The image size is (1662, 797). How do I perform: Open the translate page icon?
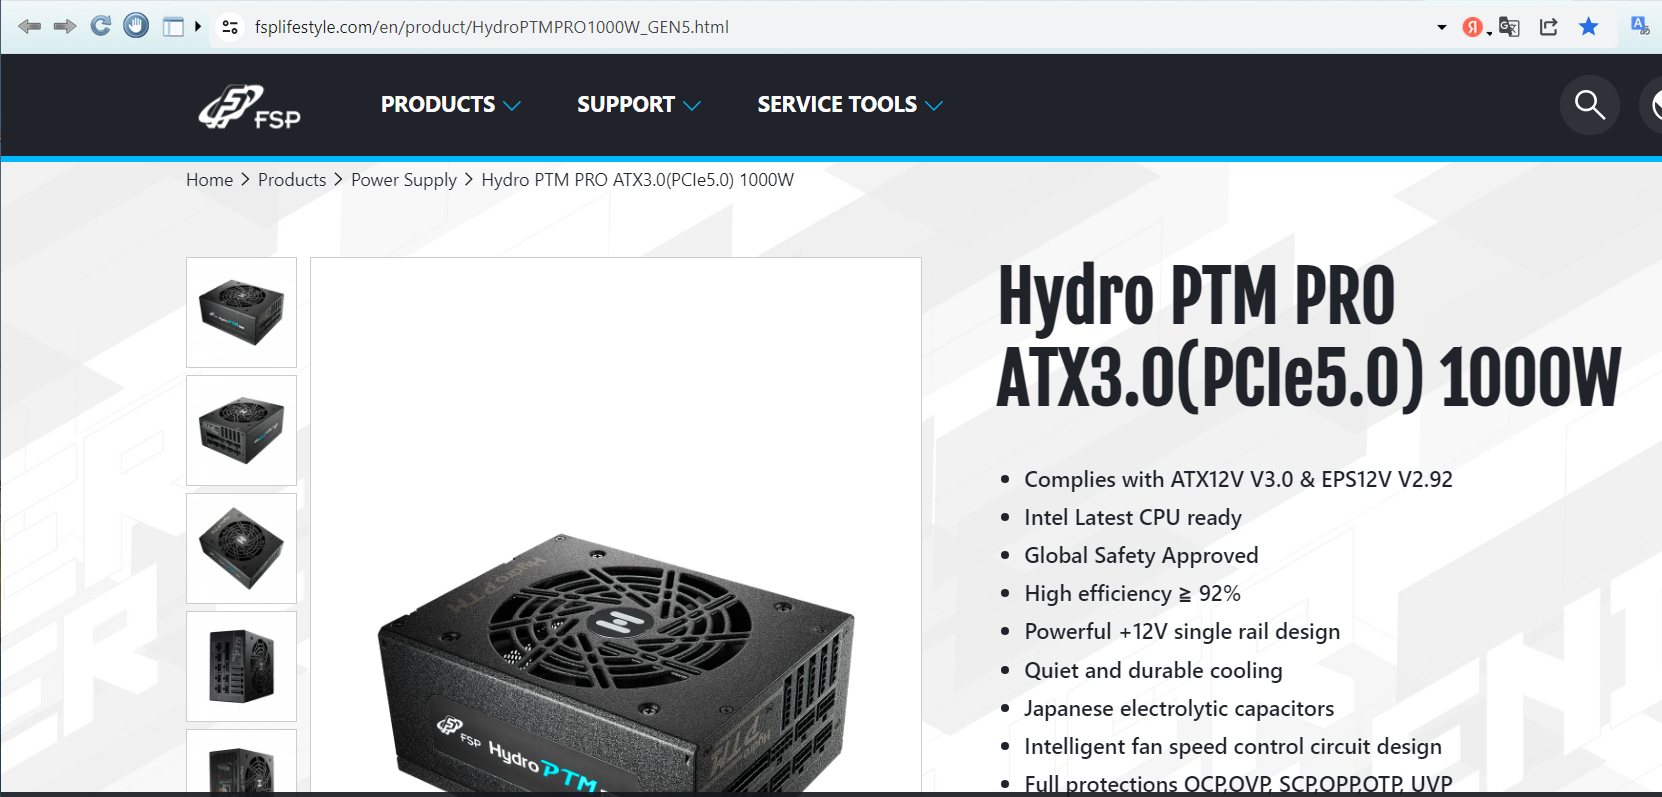[1509, 27]
